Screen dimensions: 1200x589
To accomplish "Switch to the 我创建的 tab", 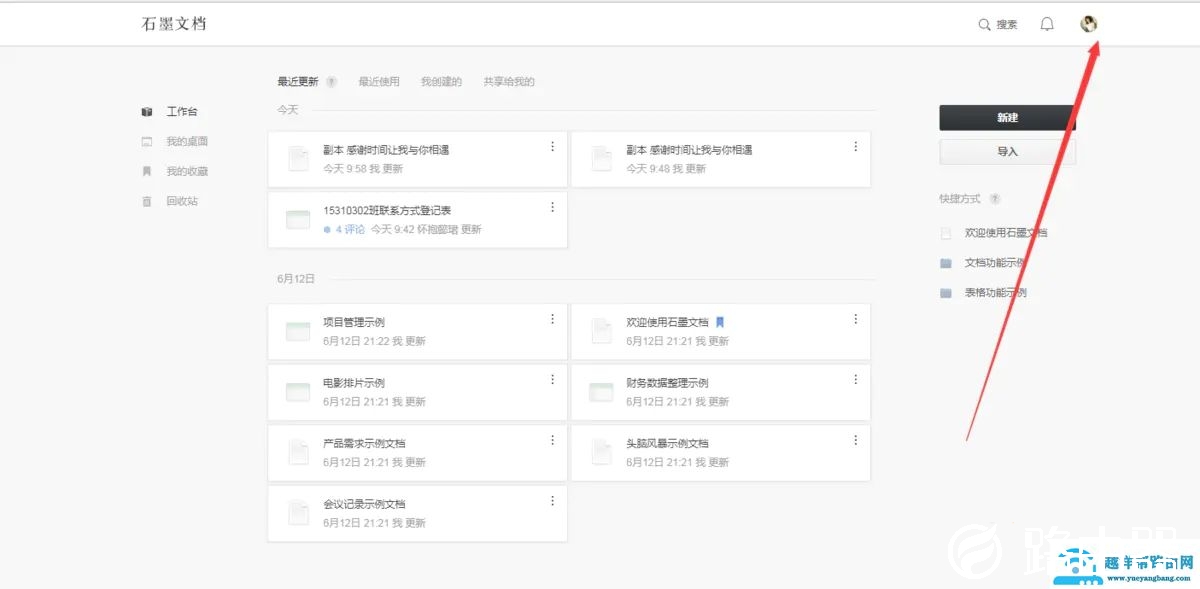I will [441, 82].
